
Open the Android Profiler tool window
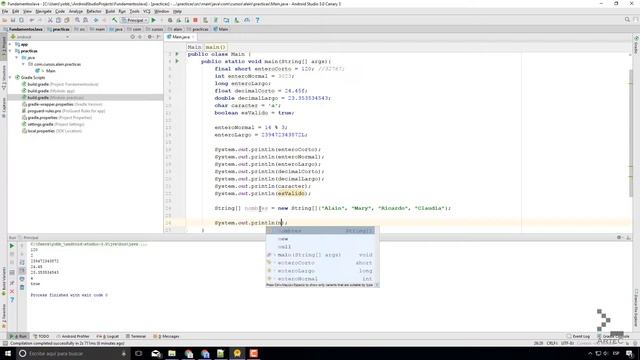[73, 336]
